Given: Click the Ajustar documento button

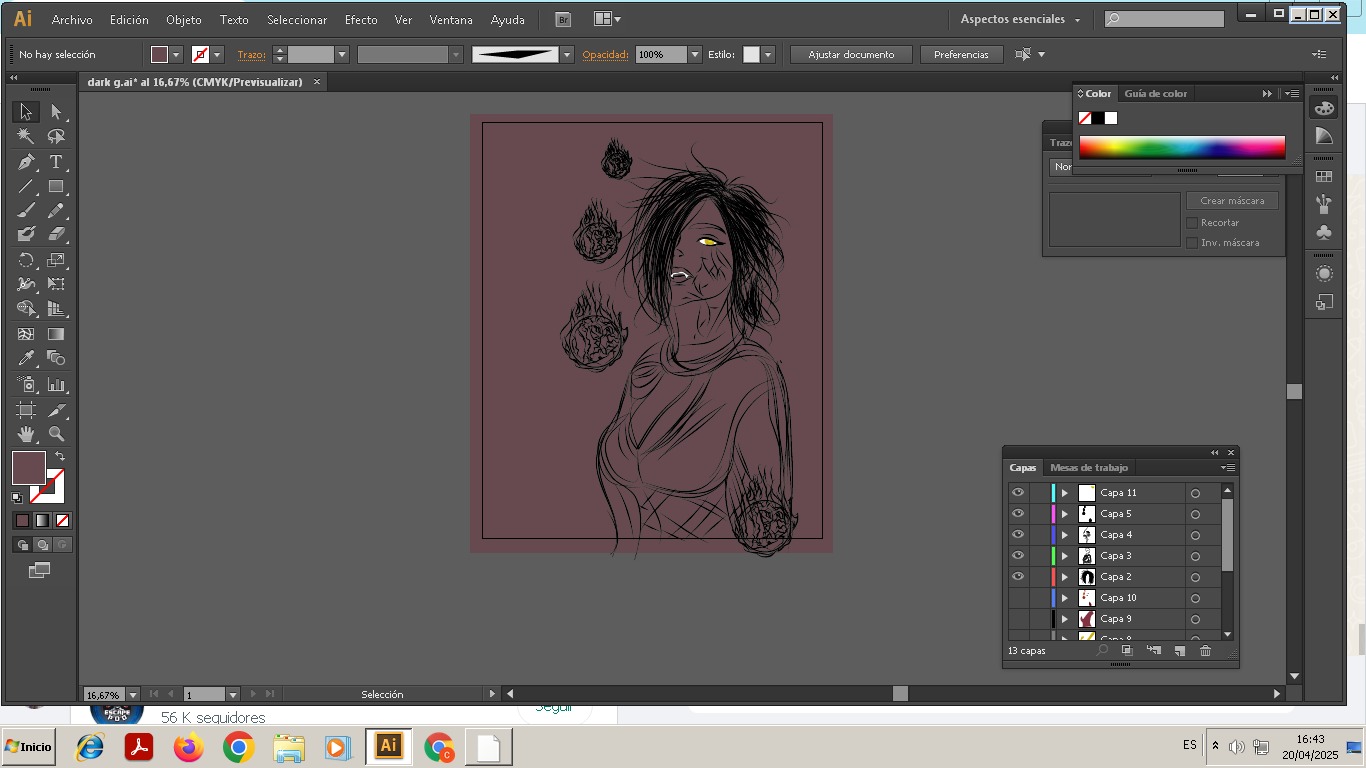Looking at the screenshot, I should tap(851, 55).
